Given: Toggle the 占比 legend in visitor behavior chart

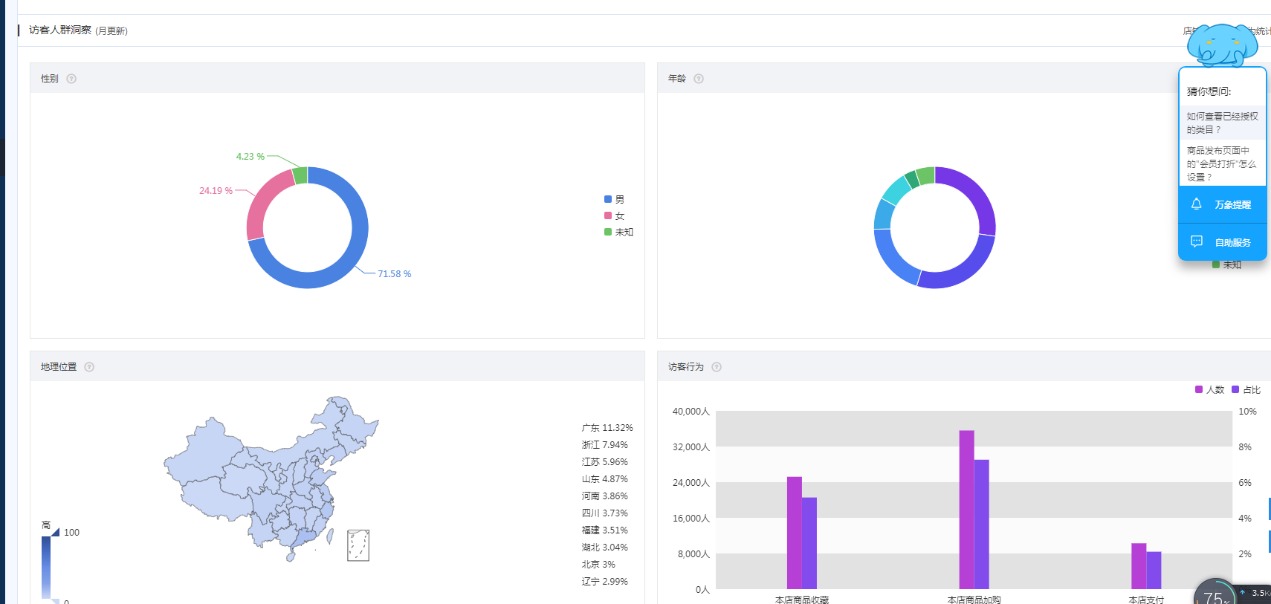Looking at the screenshot, I should tap(1246, 389).
